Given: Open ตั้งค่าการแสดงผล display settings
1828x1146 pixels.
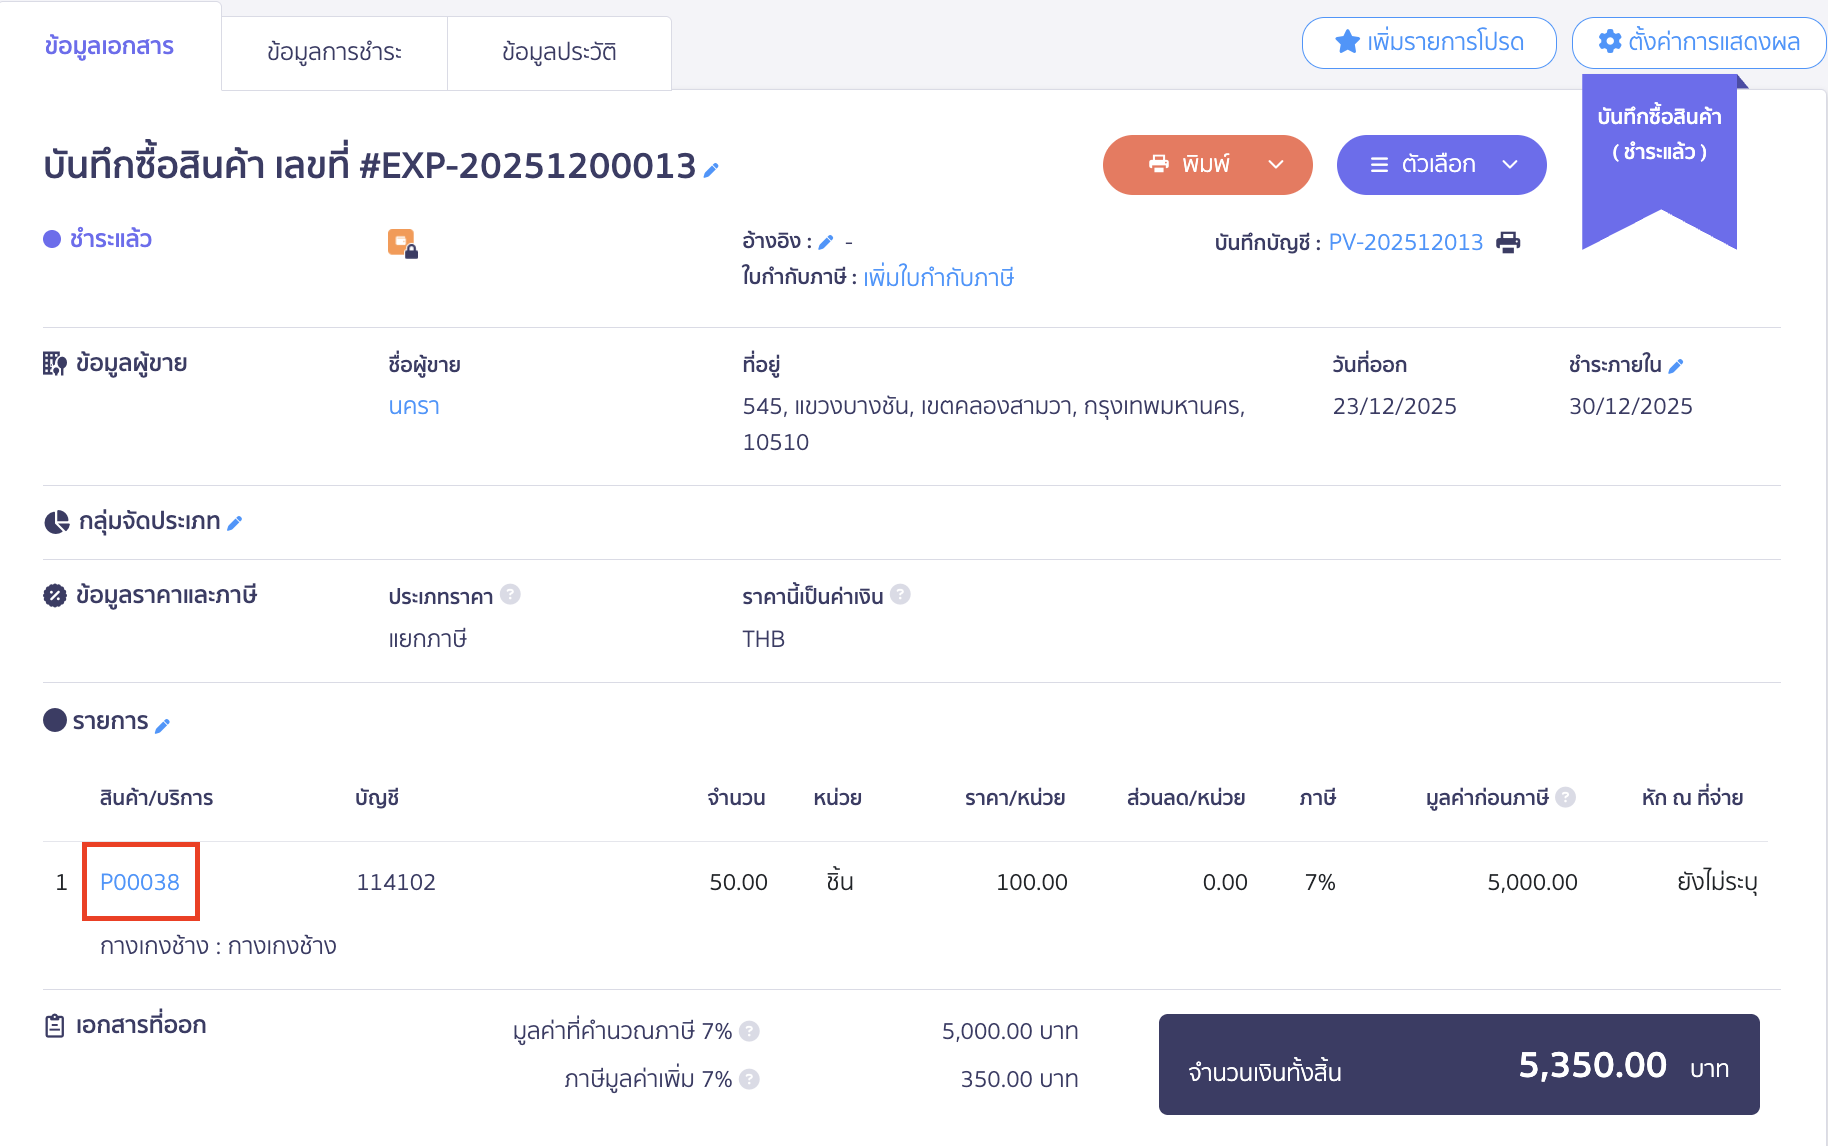Looking at the screenshot, I should pyautogui.click(x=1698, y=42).
